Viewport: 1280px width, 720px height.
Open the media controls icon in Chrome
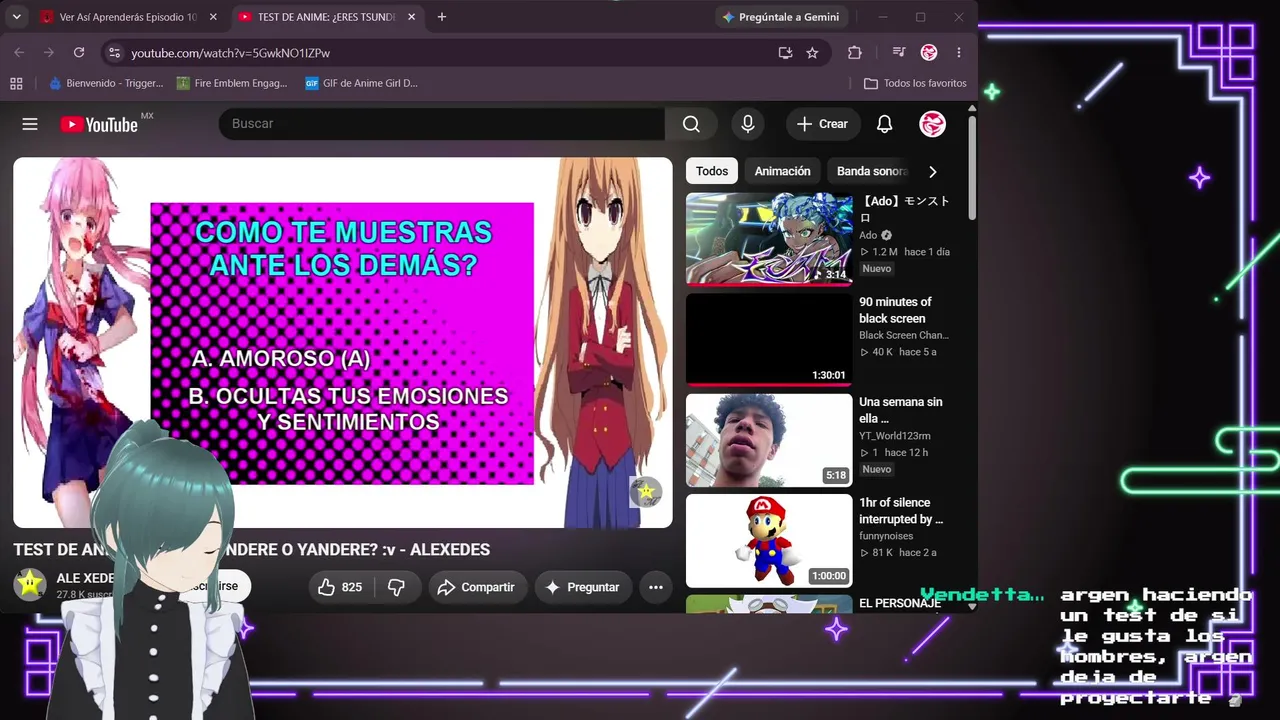(899, 53)
